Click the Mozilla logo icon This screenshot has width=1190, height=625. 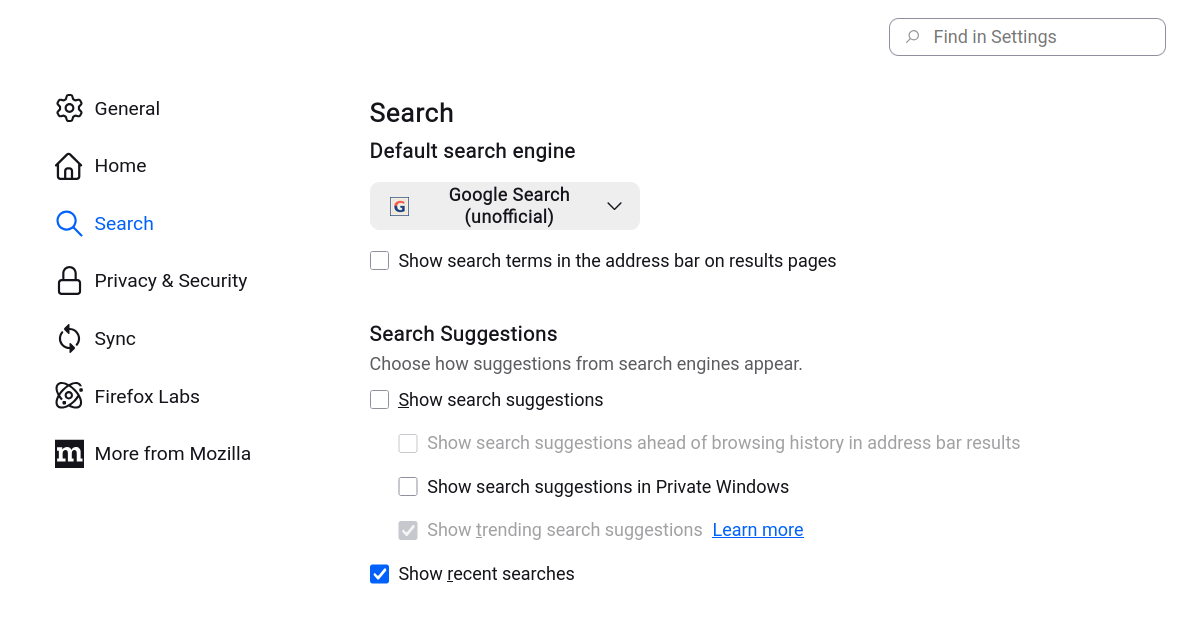69,454
